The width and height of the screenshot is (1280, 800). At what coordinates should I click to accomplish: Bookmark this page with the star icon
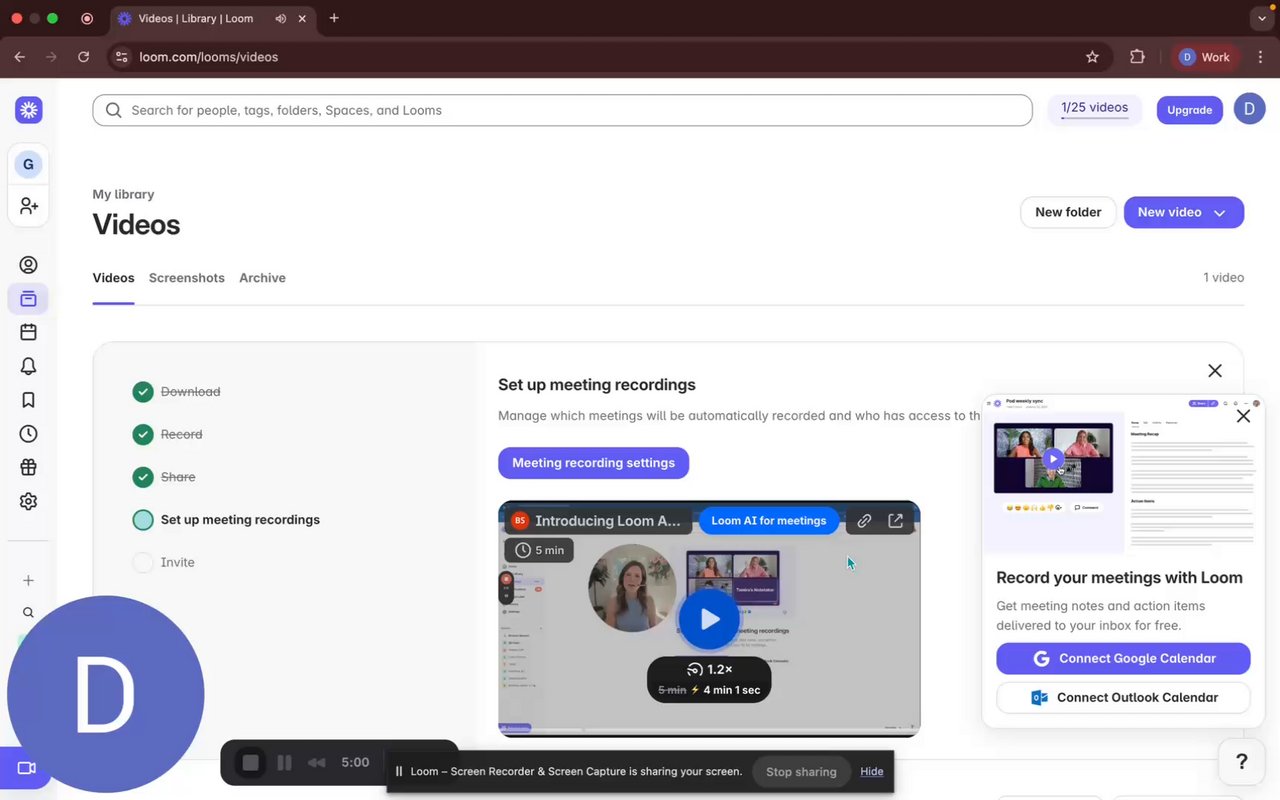[1092, 57]
